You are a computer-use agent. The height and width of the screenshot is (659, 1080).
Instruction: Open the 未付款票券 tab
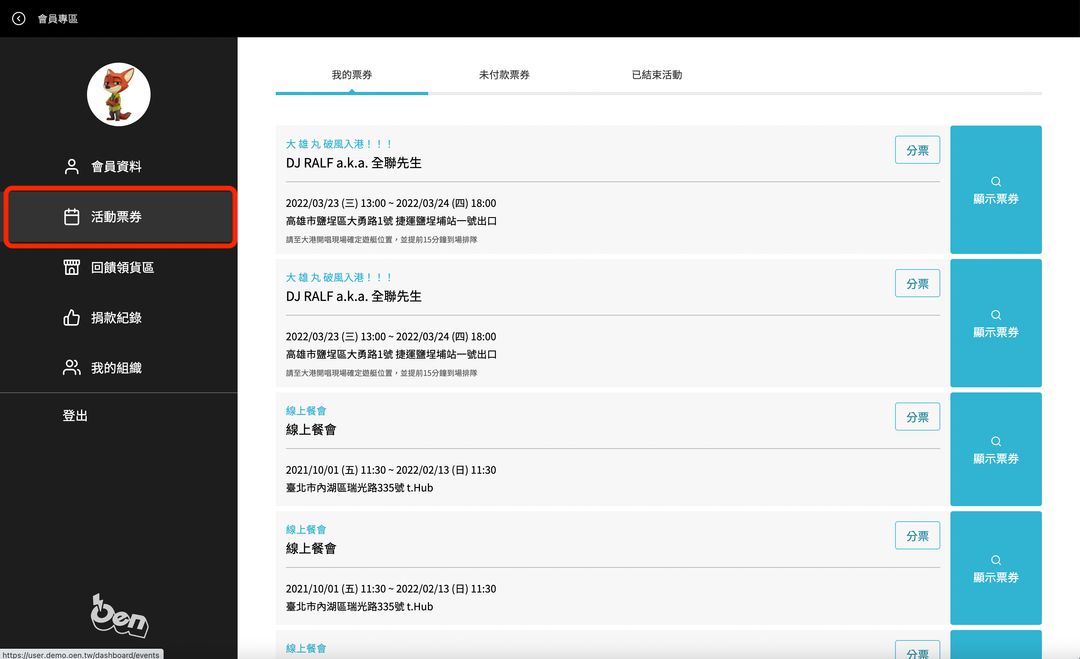point(504,75)
